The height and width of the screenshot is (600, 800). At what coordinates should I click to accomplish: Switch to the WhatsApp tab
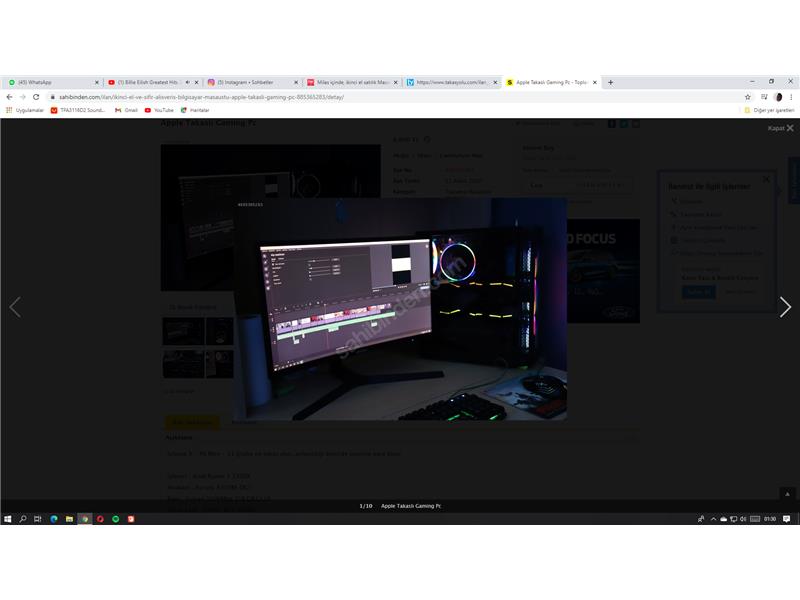(x=51, y=82)
